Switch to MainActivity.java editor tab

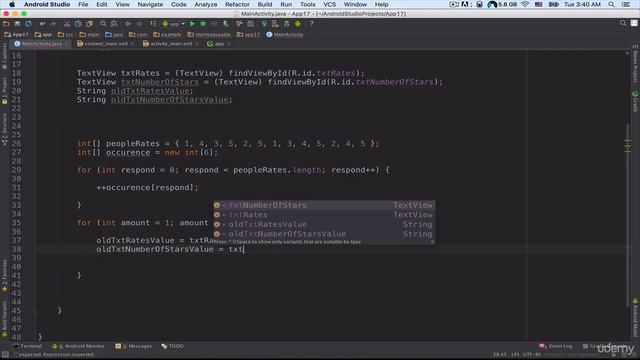tap(41, 44)
